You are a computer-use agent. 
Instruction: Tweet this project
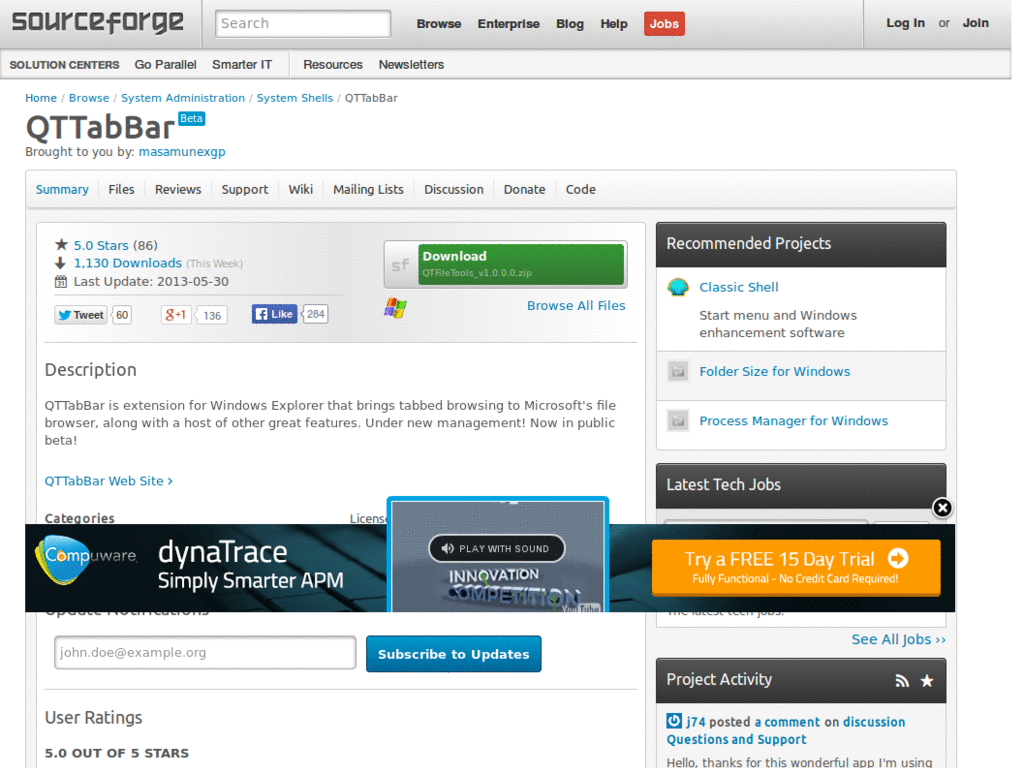[x=81, y=315]
